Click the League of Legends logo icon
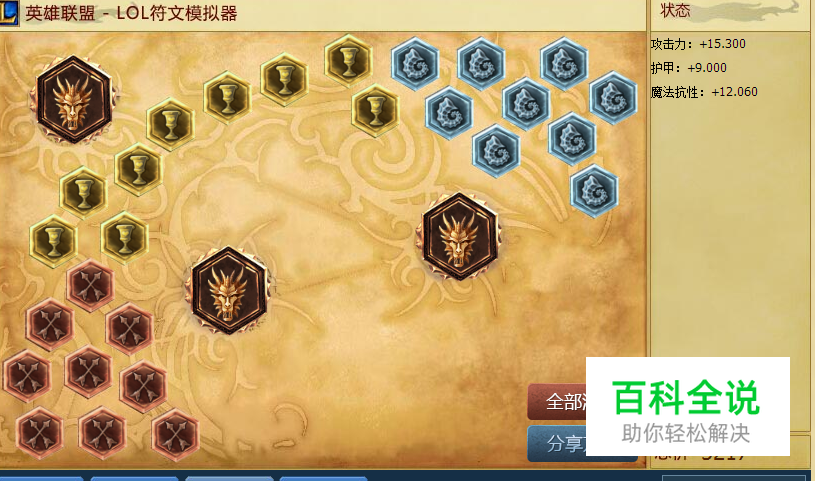 (8, 12)
